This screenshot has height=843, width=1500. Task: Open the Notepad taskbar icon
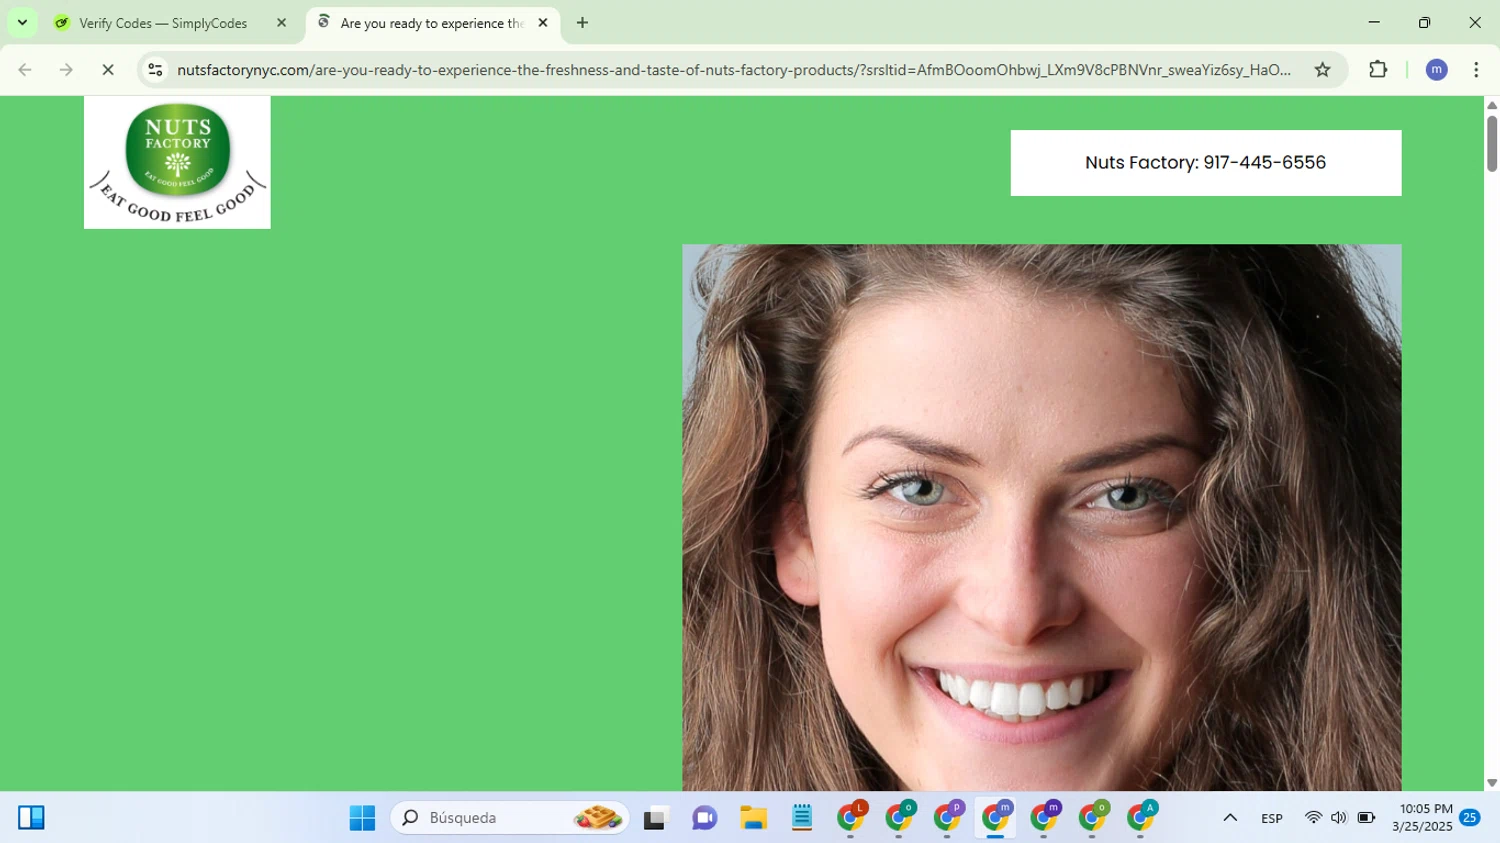(802, 818)
